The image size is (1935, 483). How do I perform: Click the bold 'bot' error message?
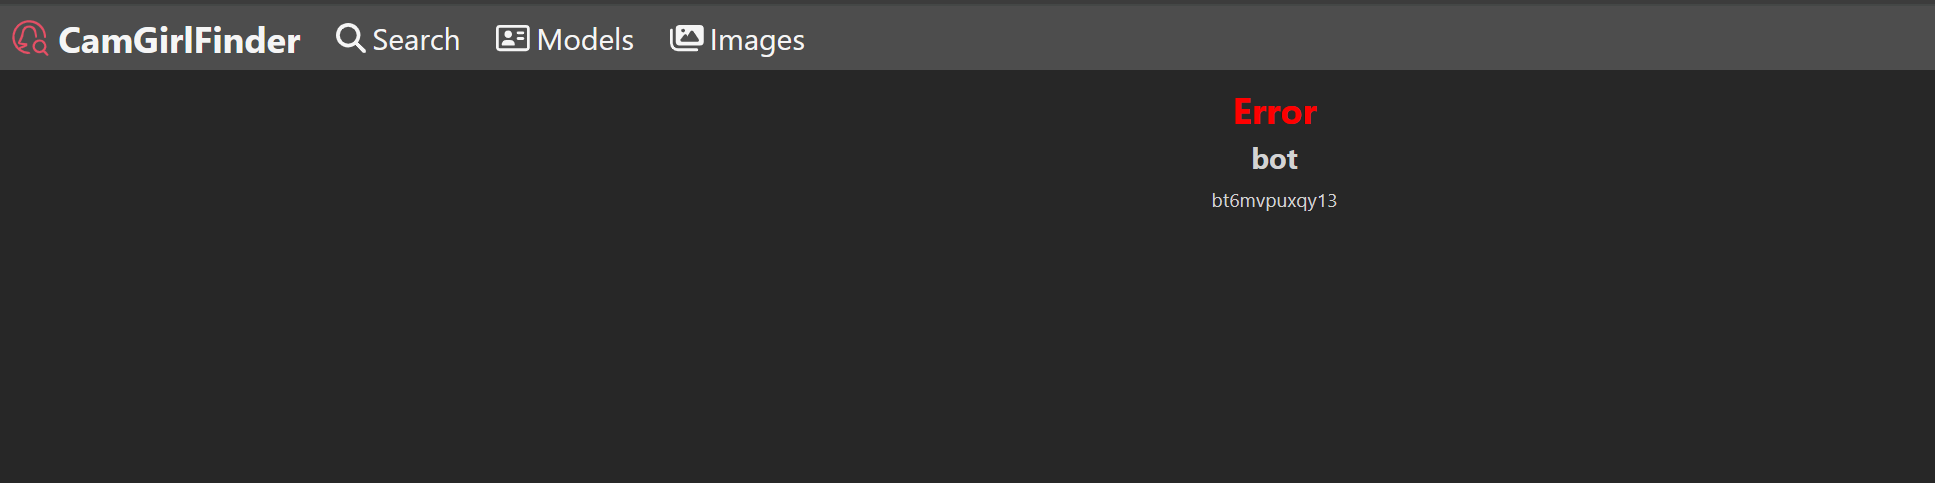coord(1274,159)
